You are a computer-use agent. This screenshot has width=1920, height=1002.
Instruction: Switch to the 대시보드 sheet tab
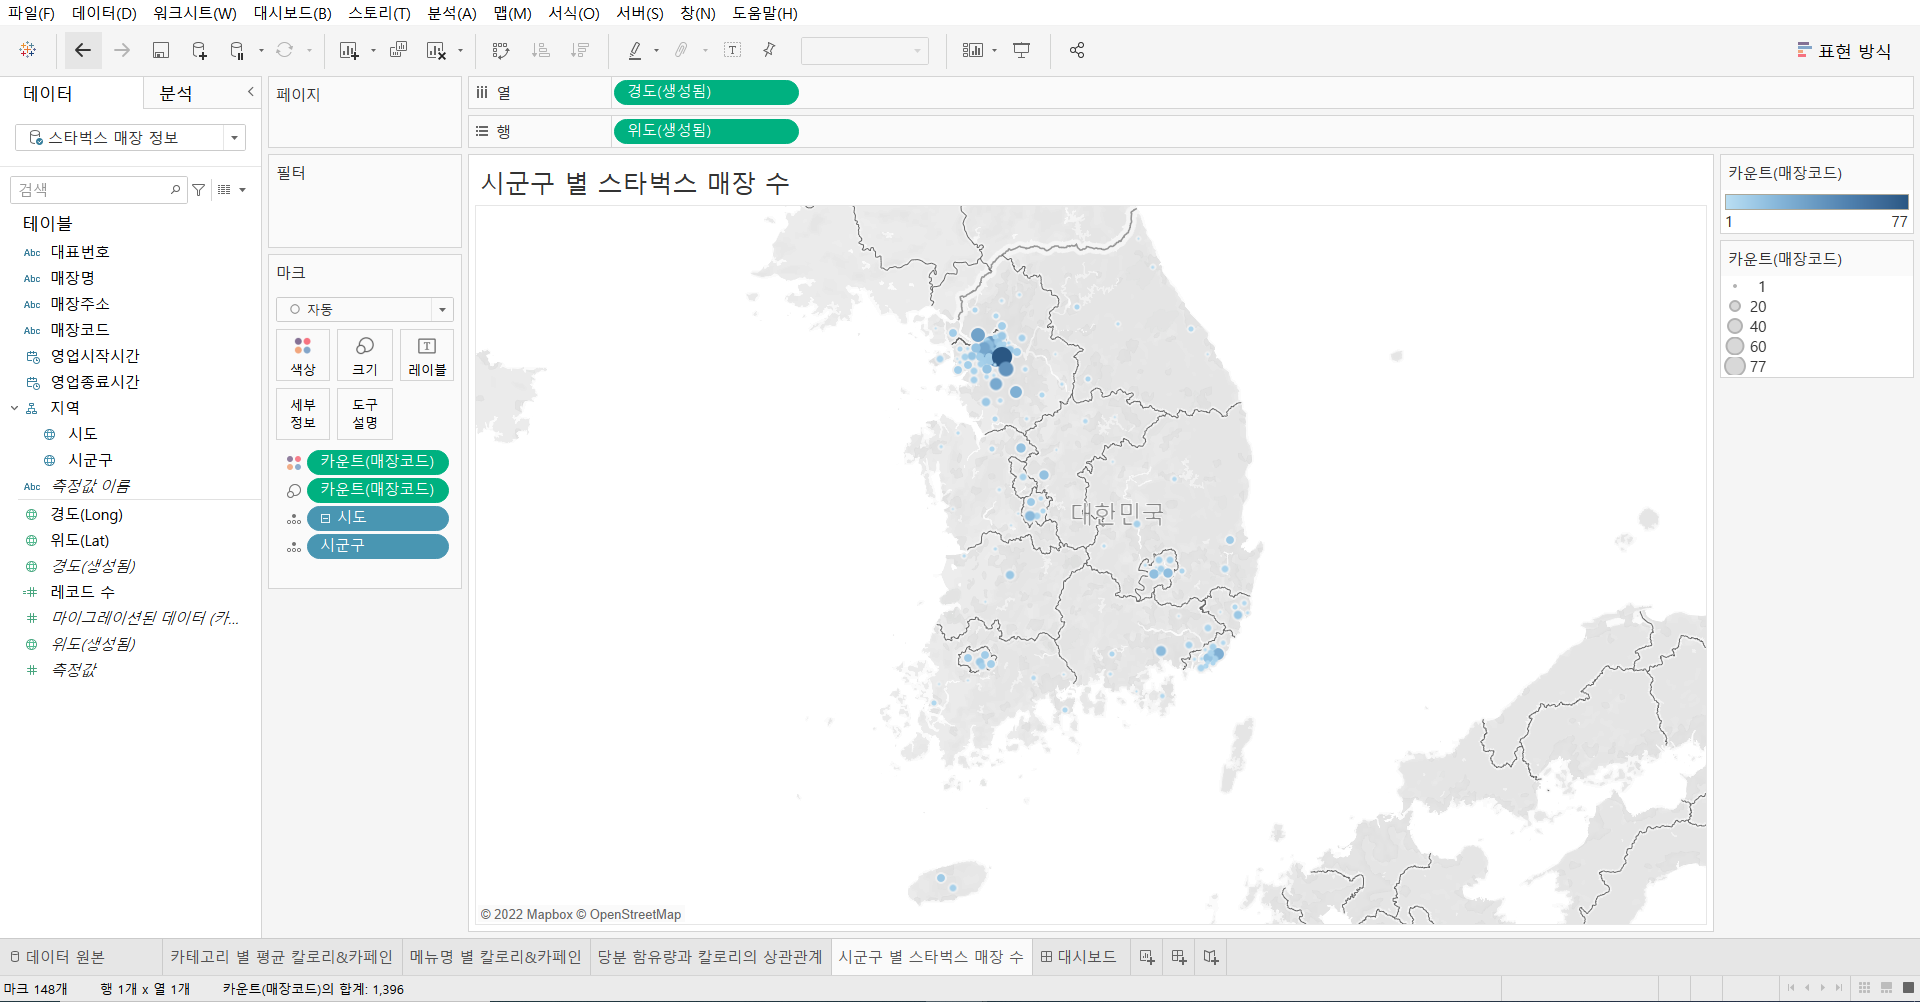point(1078,957)
